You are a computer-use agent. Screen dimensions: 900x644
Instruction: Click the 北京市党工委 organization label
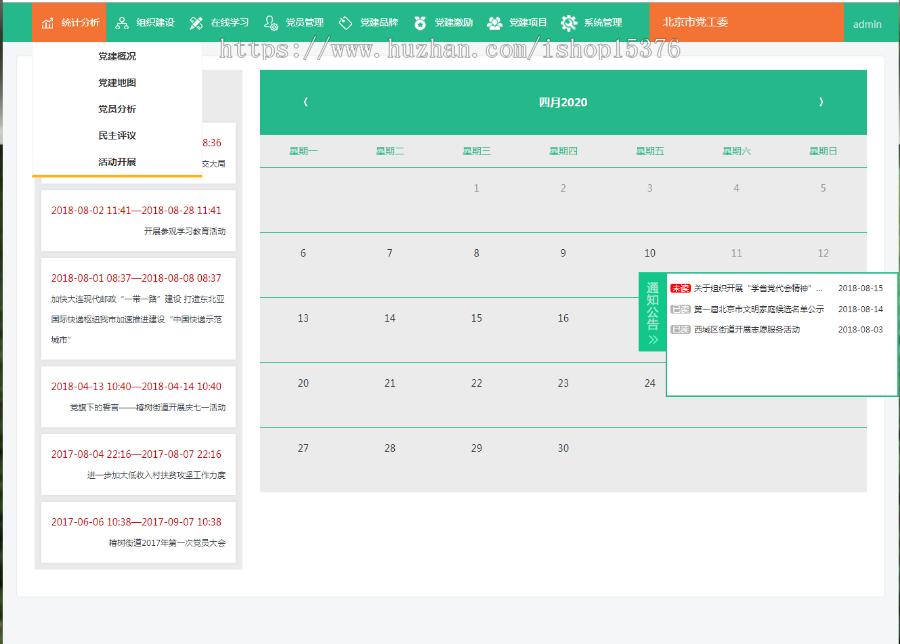[695, 22]
